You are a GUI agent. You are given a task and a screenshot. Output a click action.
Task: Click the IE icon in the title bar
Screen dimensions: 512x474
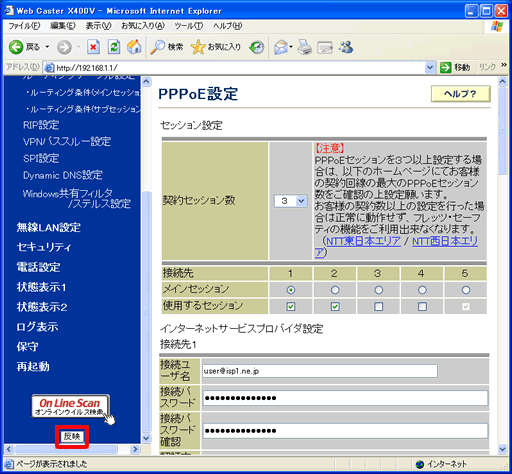9,10
